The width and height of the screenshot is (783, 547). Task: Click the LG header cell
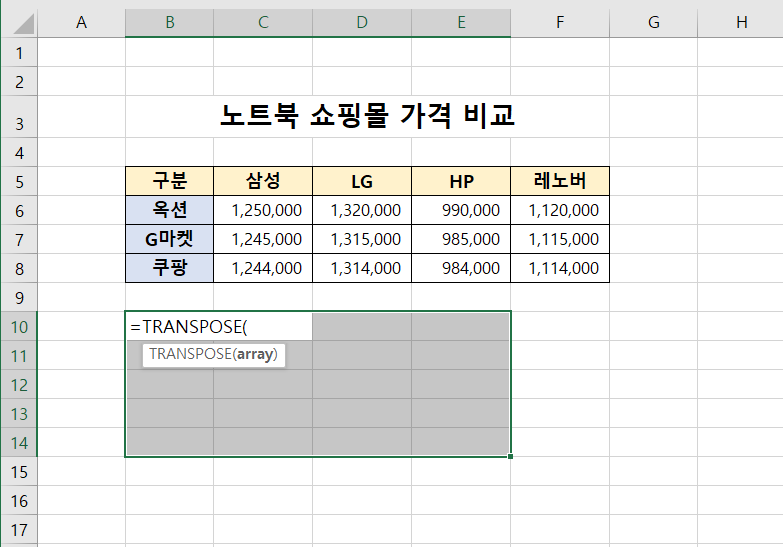(x=362, y=181)
